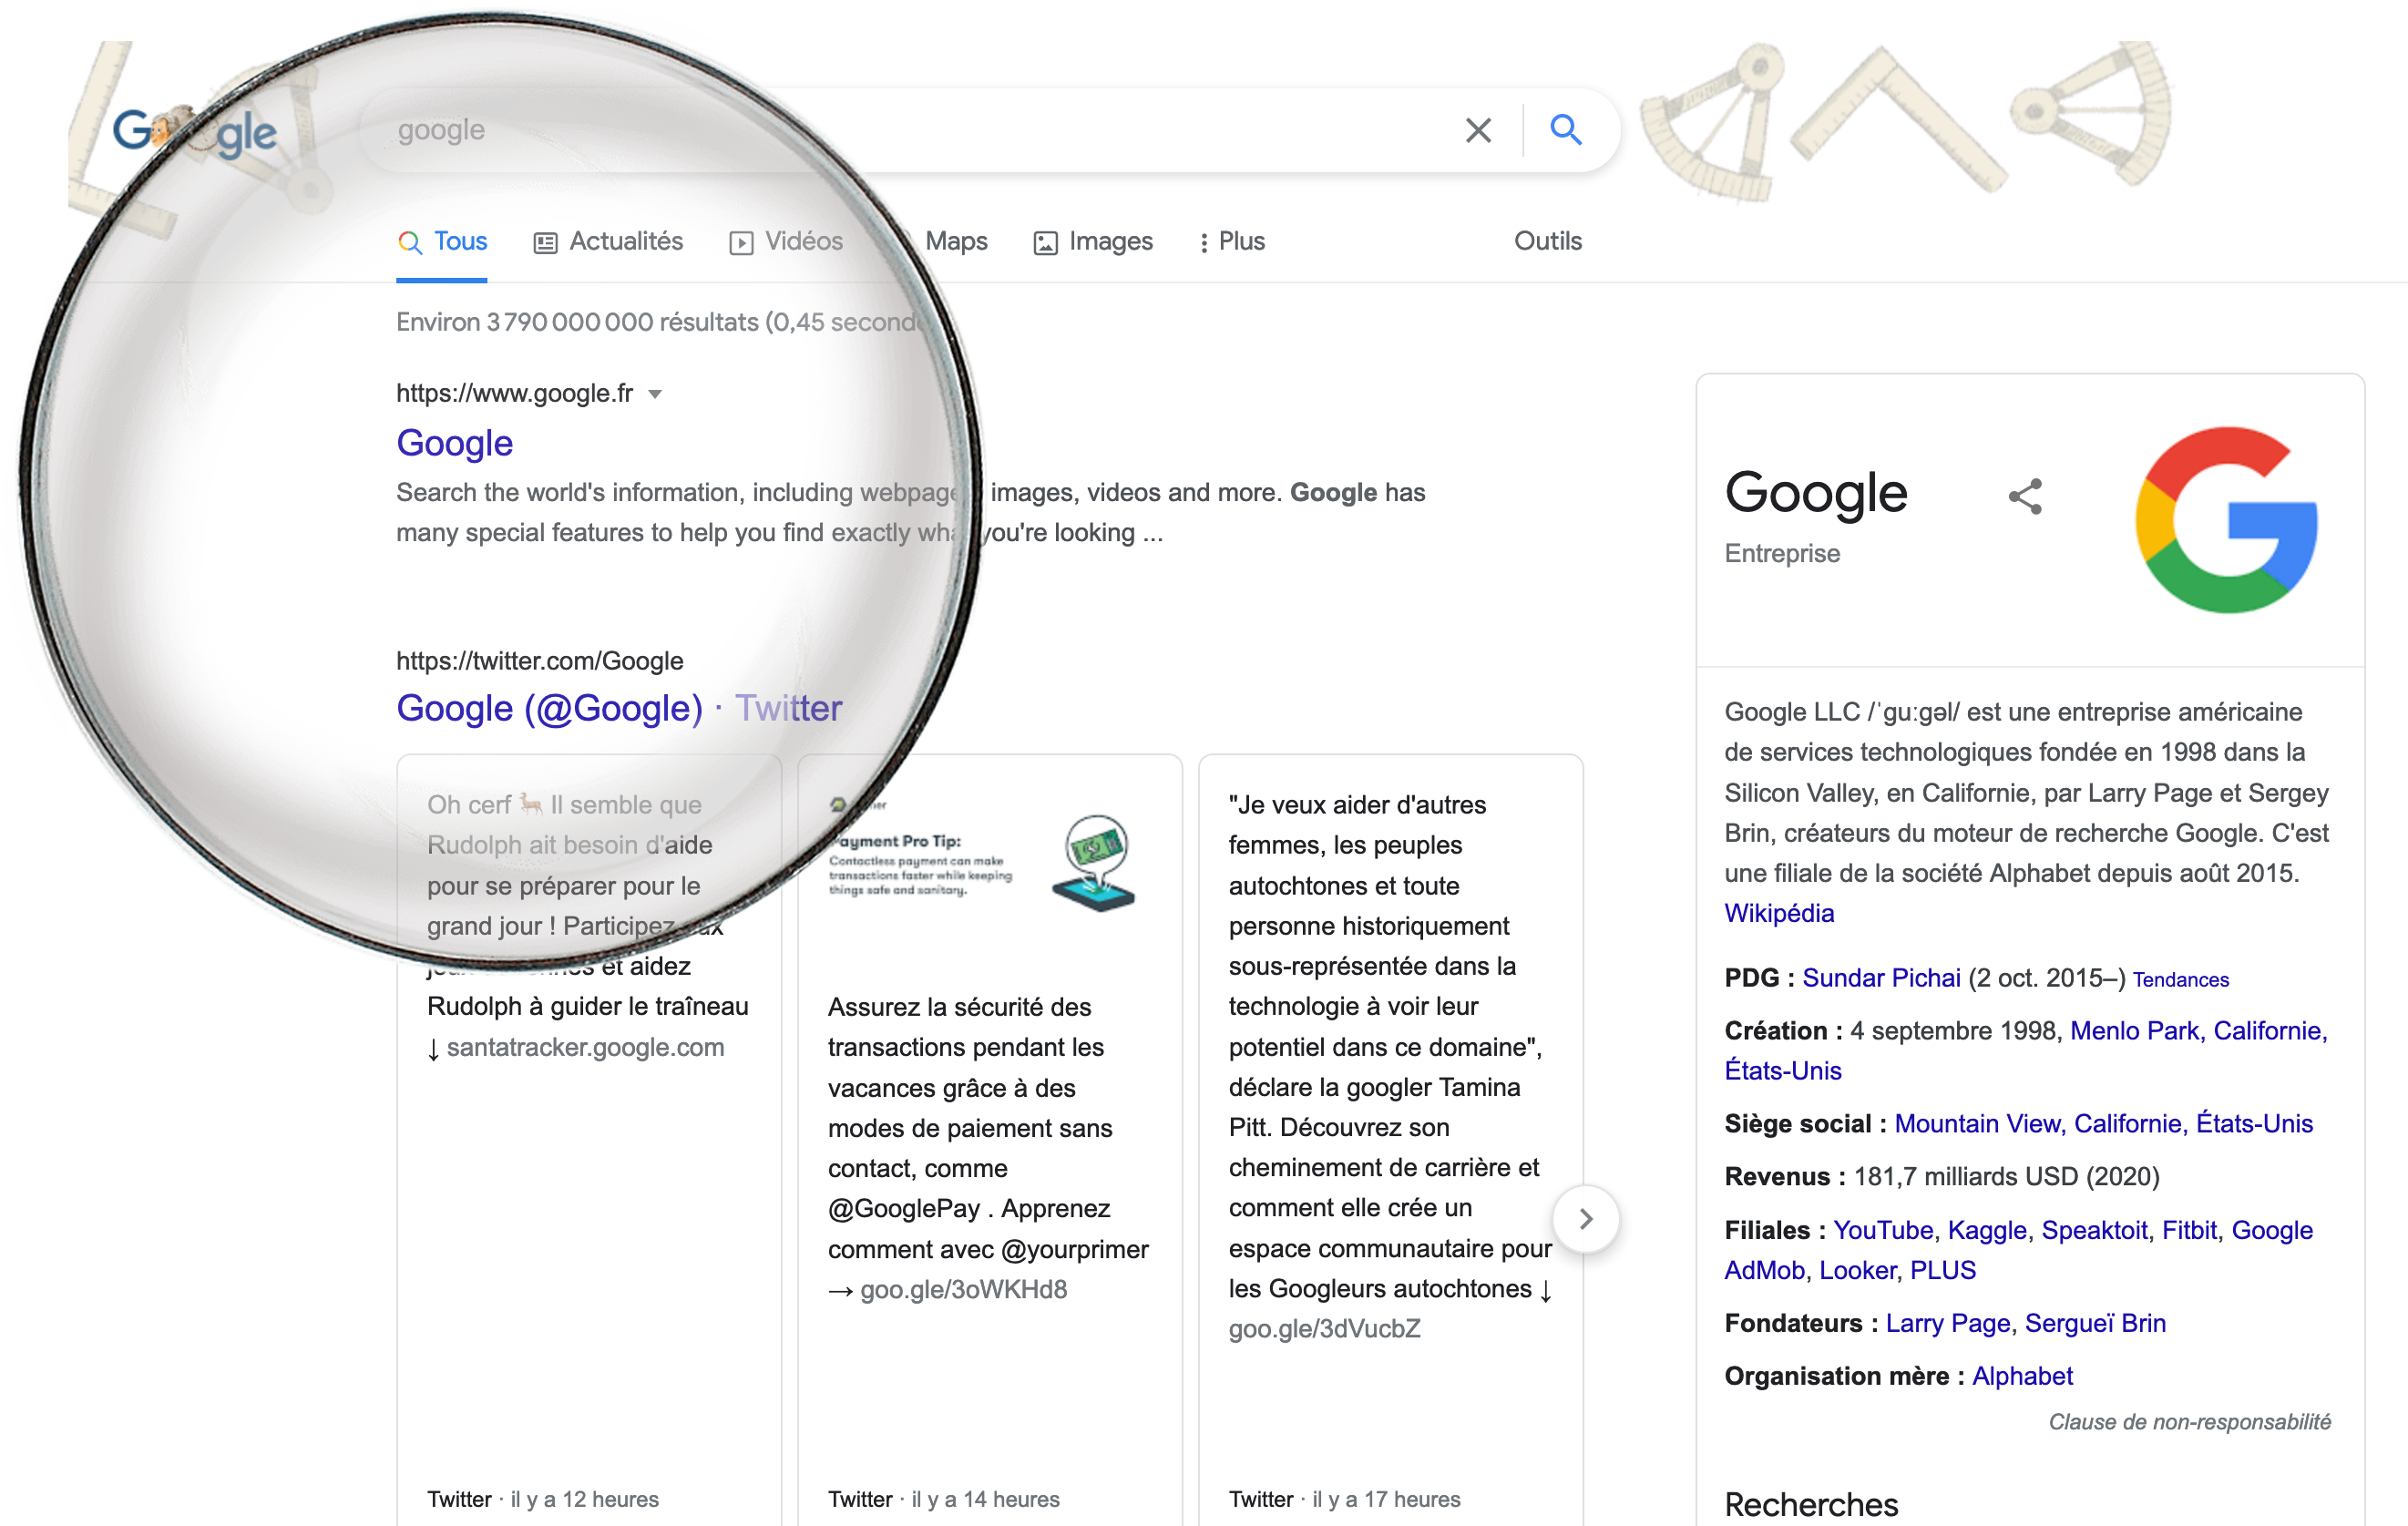Click the colorful Google G logo

coord(2226,519)
